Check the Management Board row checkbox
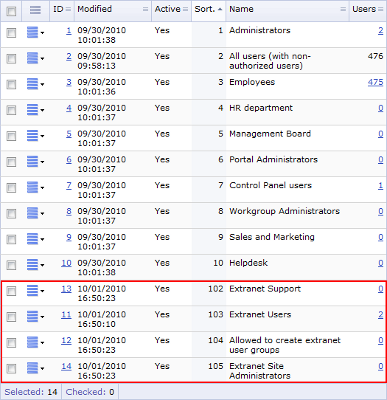The image size is (387, 400). point(11,136)
